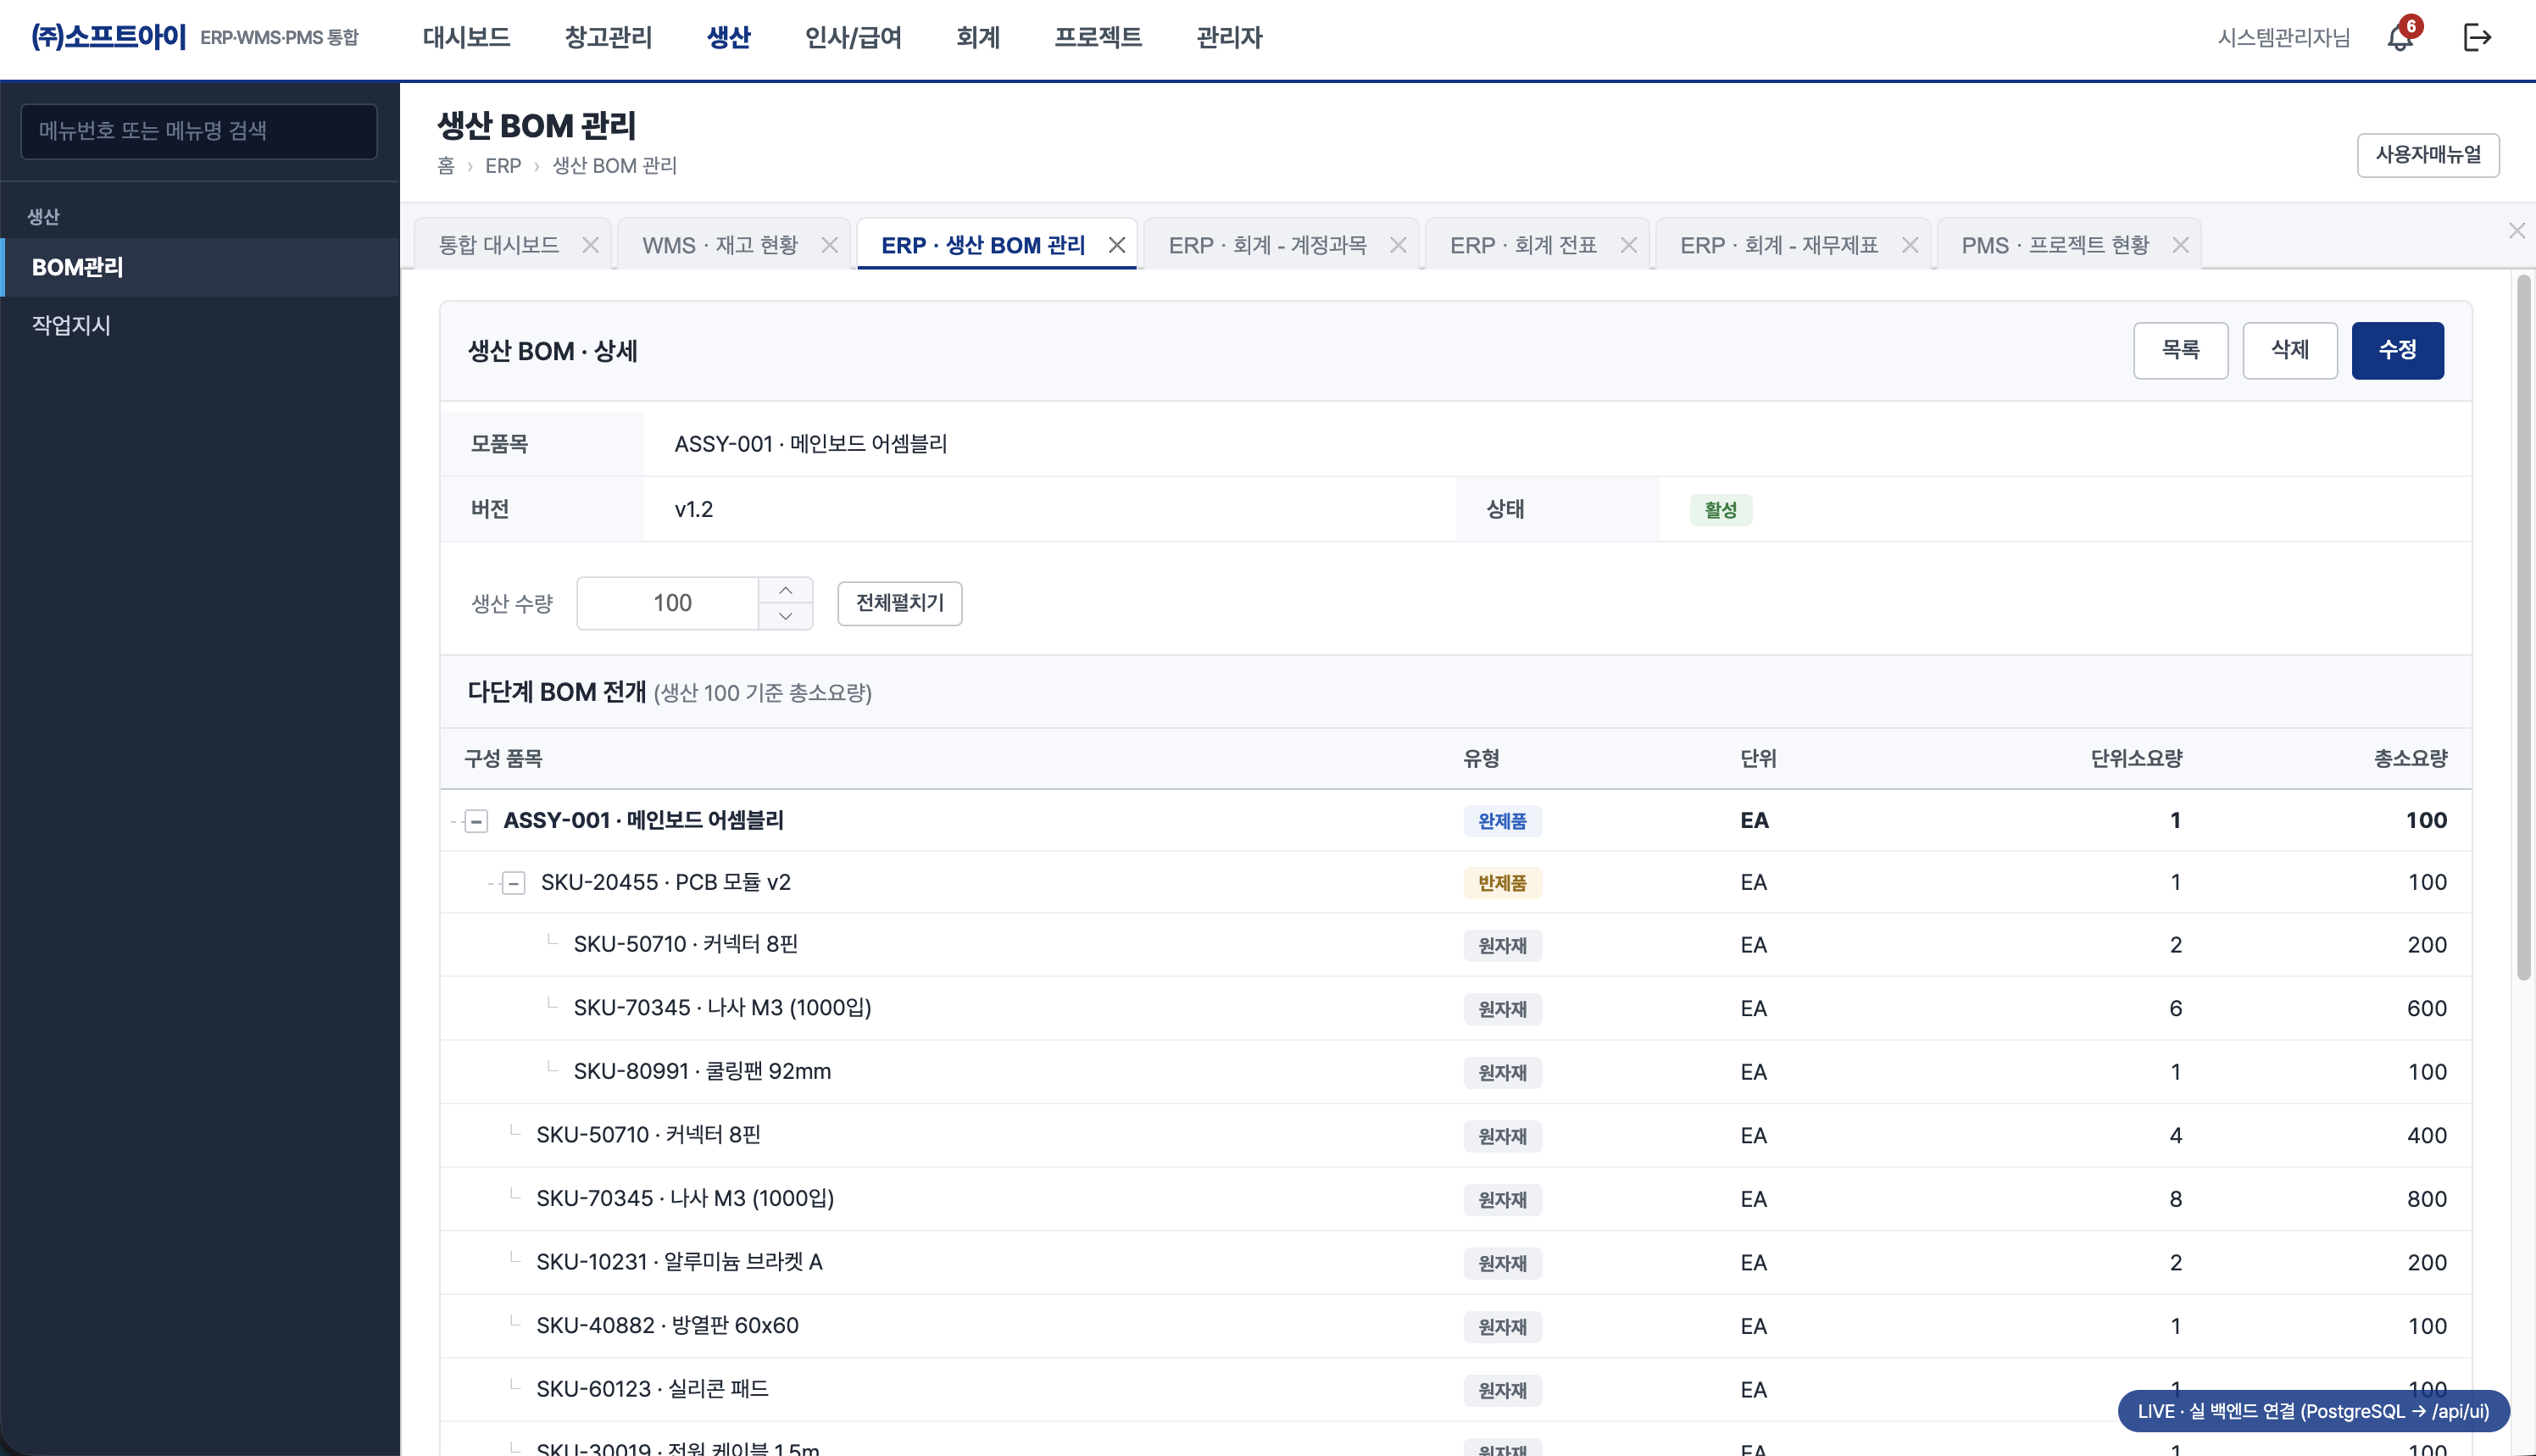
Task: Click the 단위소요량 column header
Action: tap(2136, 759)
